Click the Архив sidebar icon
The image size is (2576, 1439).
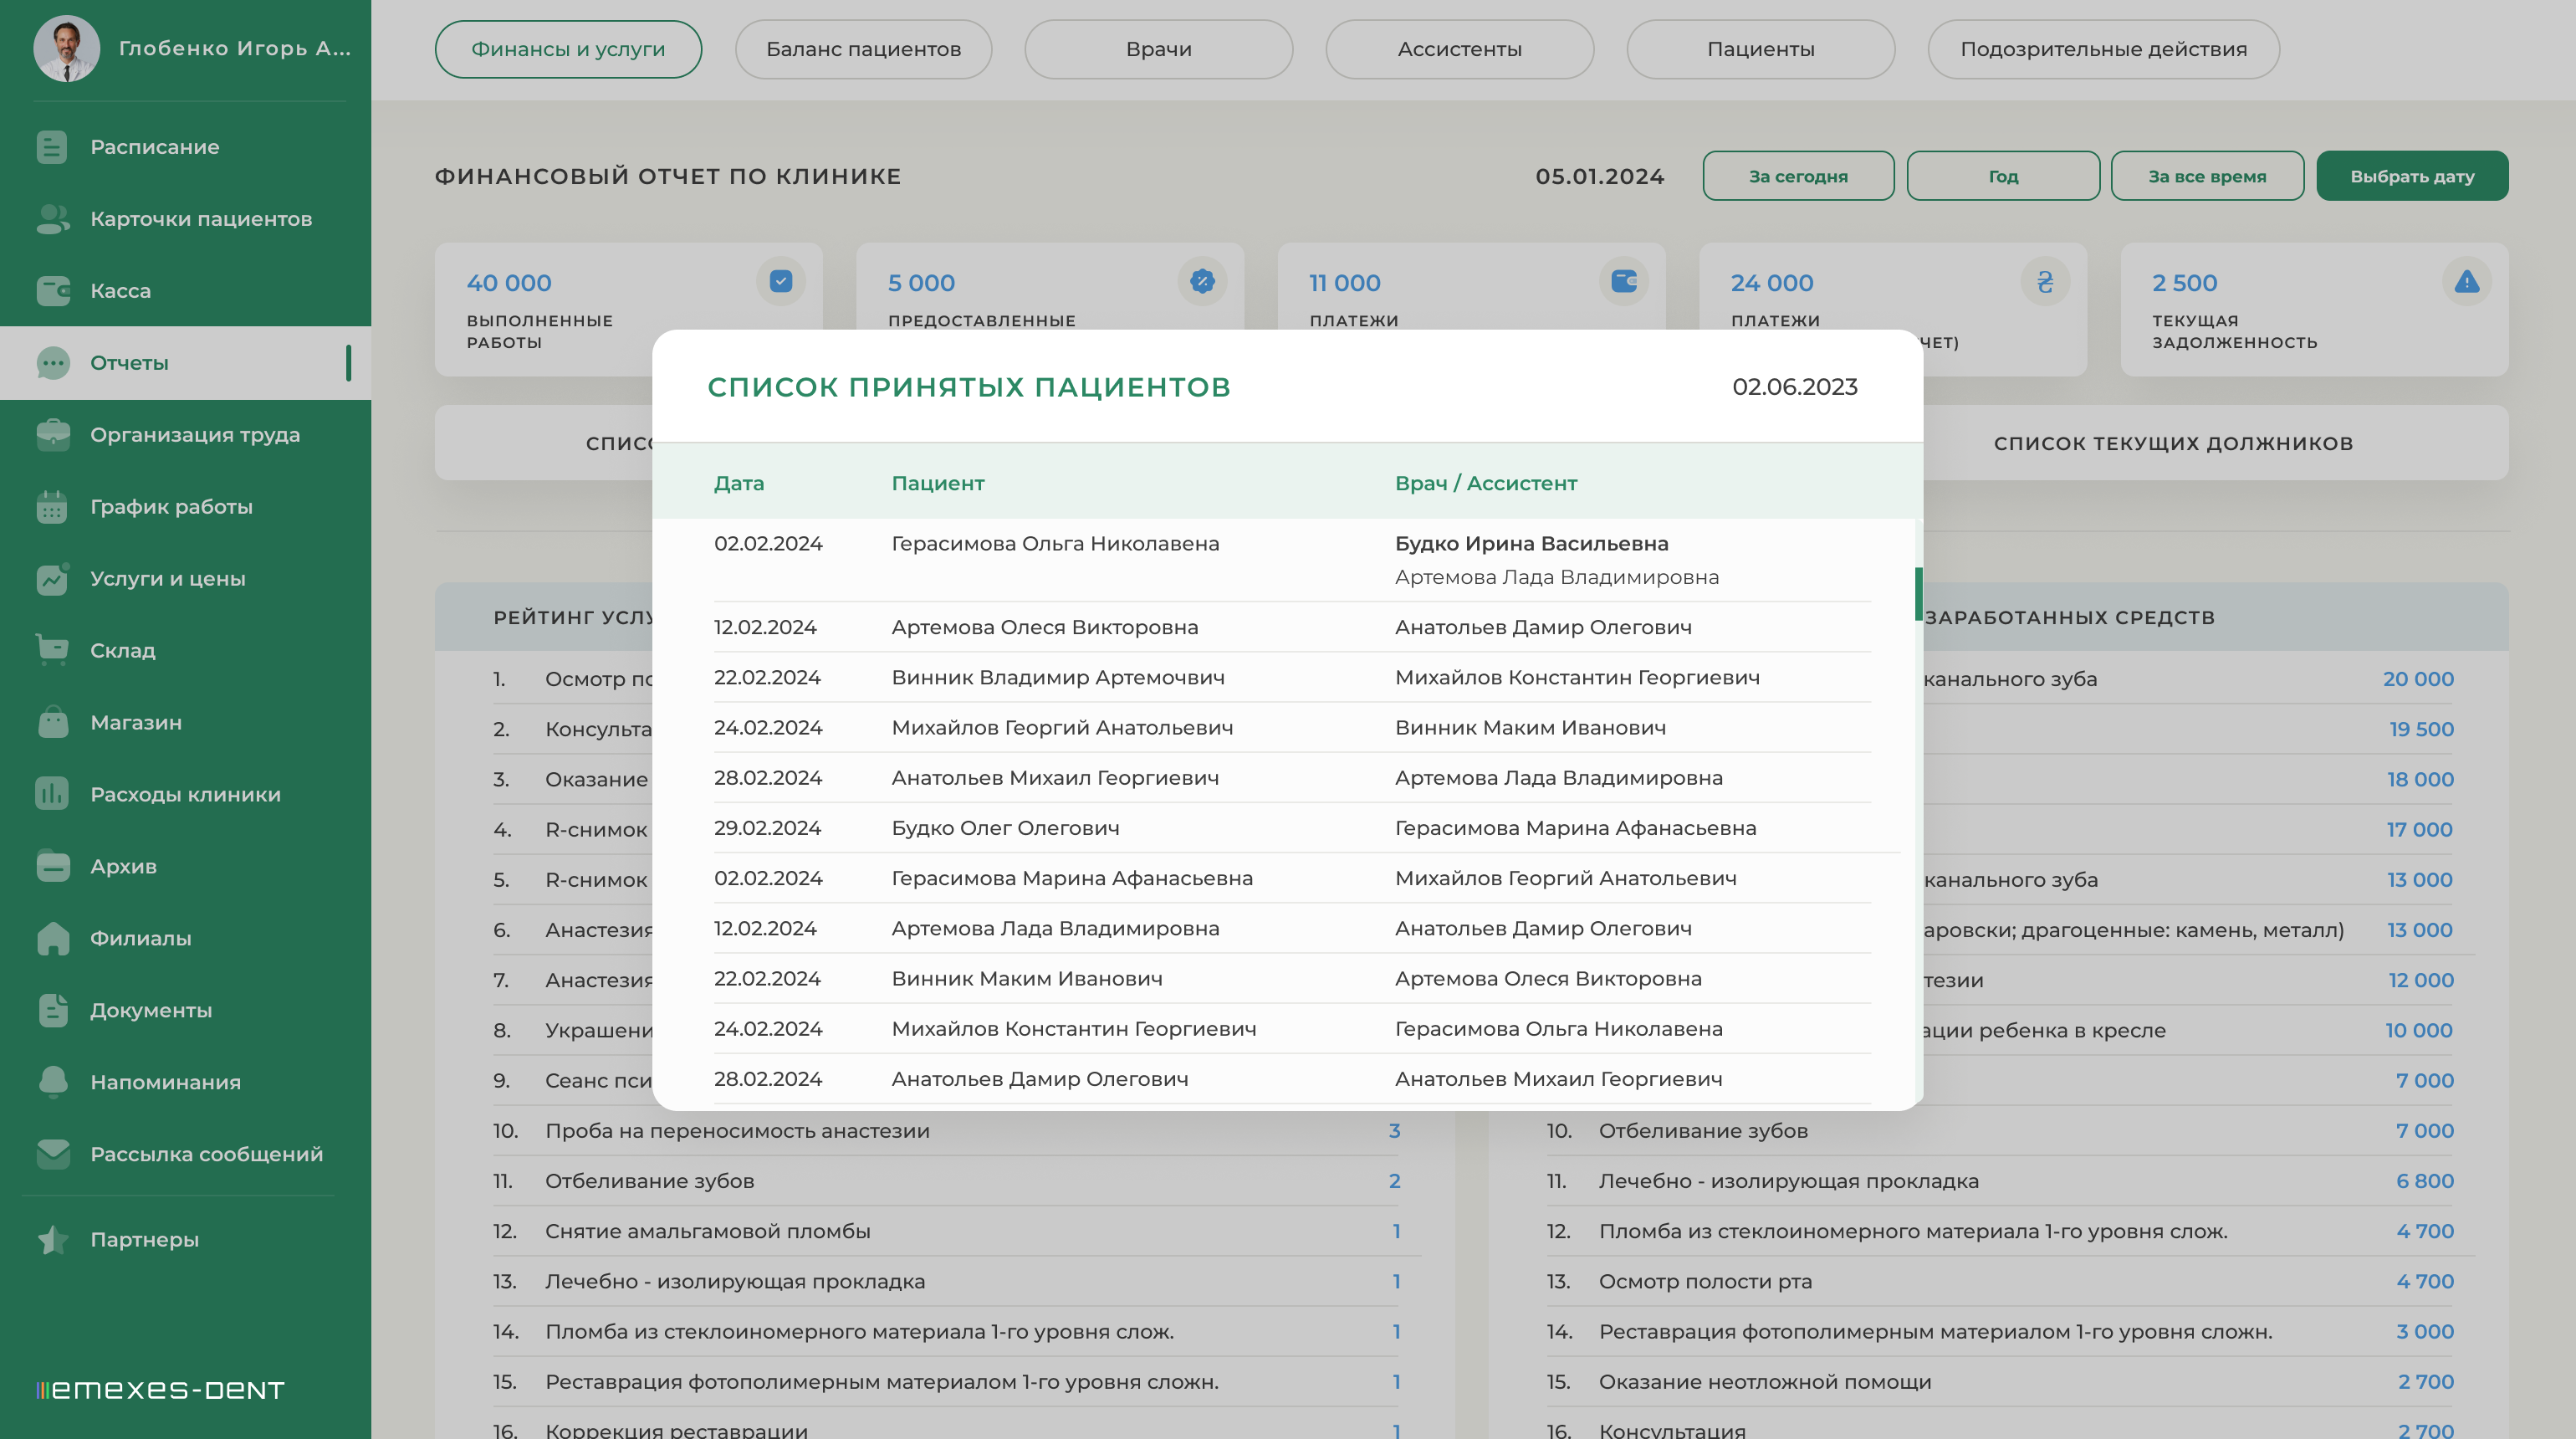tap(52, 866)
